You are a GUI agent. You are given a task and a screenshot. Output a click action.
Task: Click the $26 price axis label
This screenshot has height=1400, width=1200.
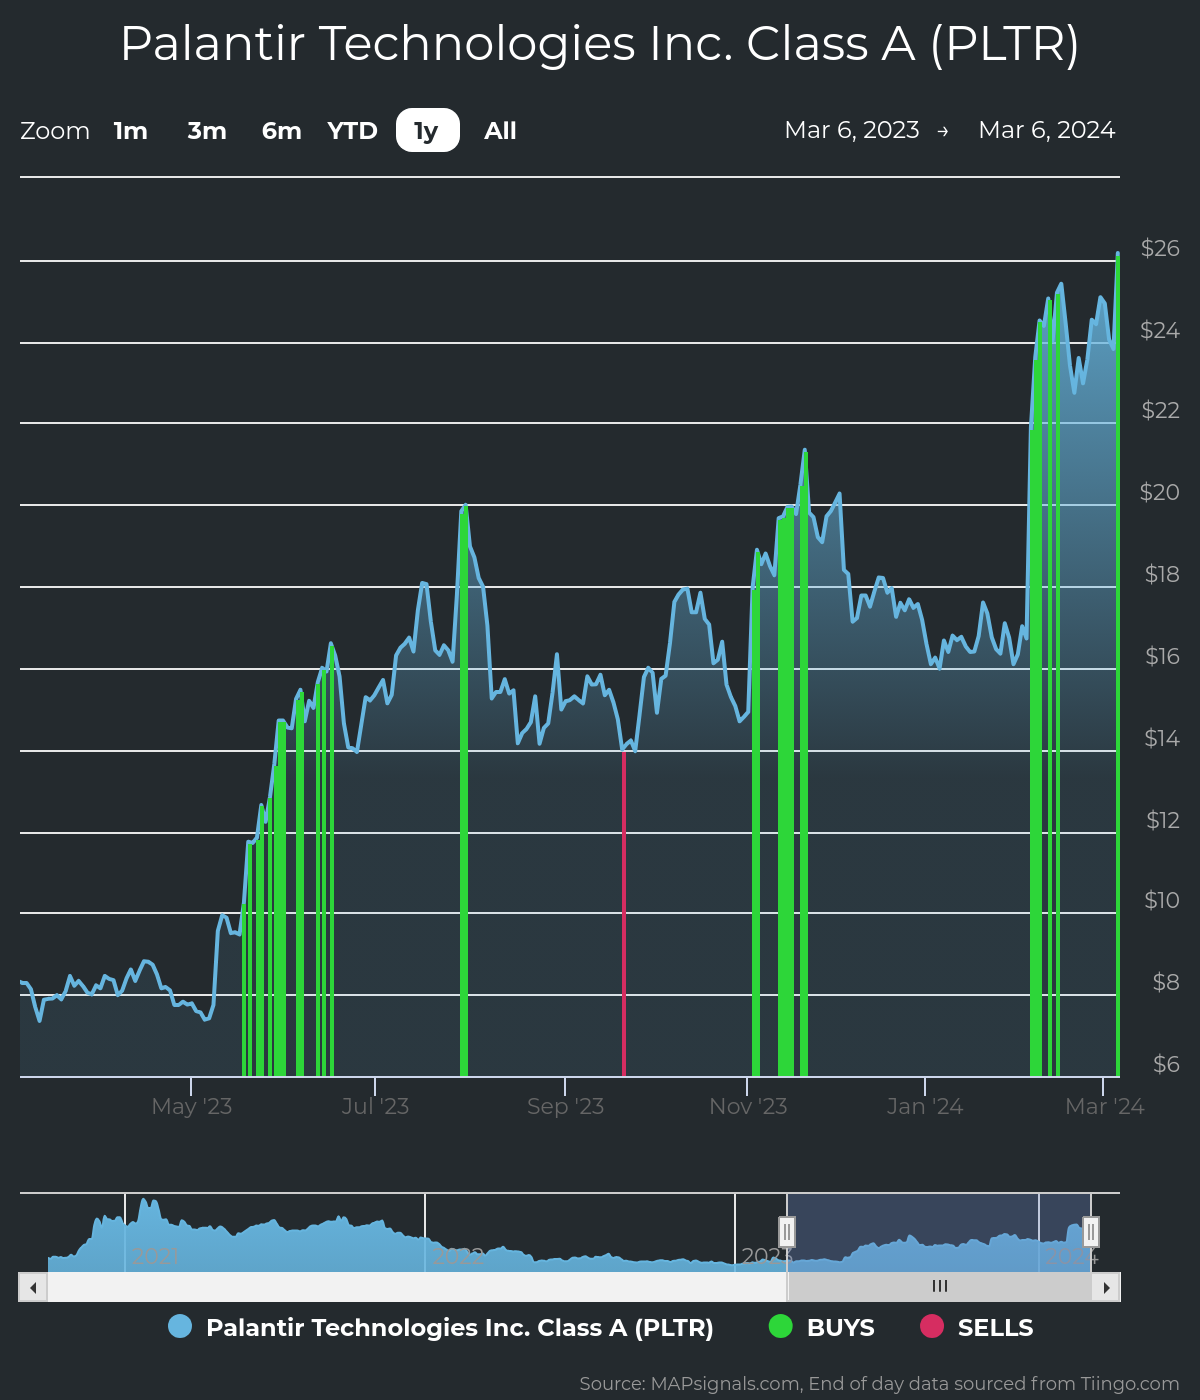click(1160, 248)
